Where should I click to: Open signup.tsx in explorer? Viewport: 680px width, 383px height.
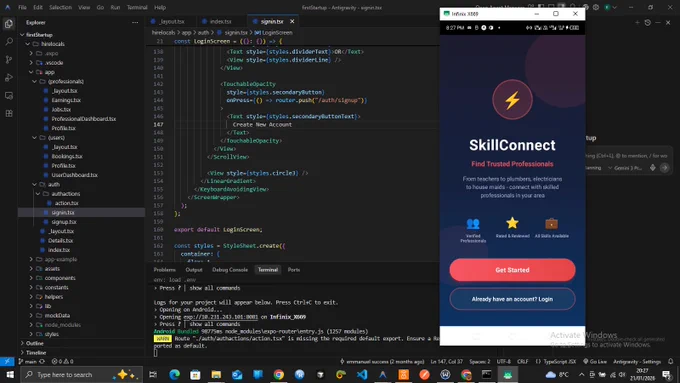[x=64, y=222]
